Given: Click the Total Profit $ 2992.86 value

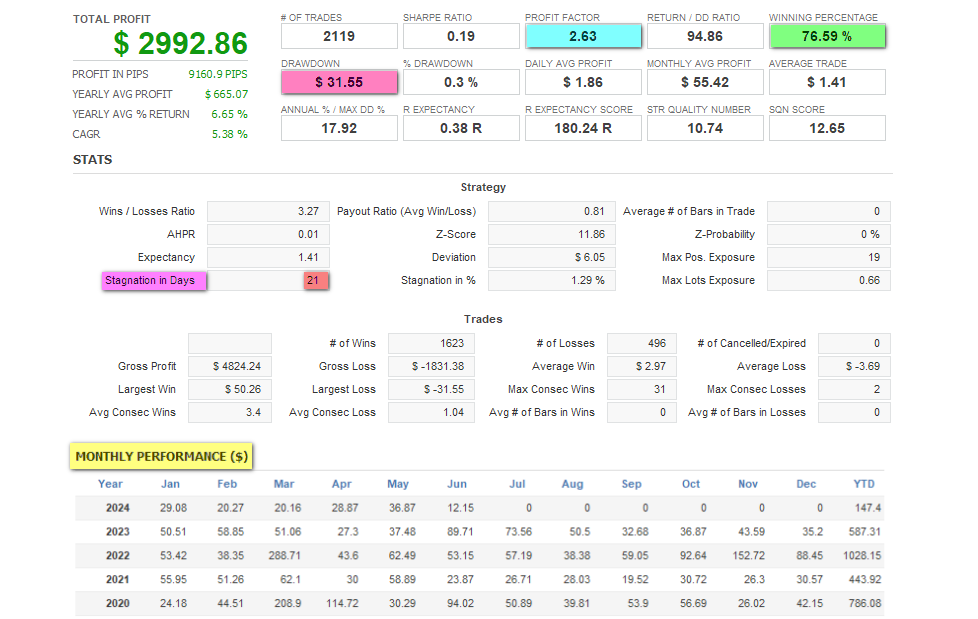Looking at the screenshot, I should [x=180, y=43].
